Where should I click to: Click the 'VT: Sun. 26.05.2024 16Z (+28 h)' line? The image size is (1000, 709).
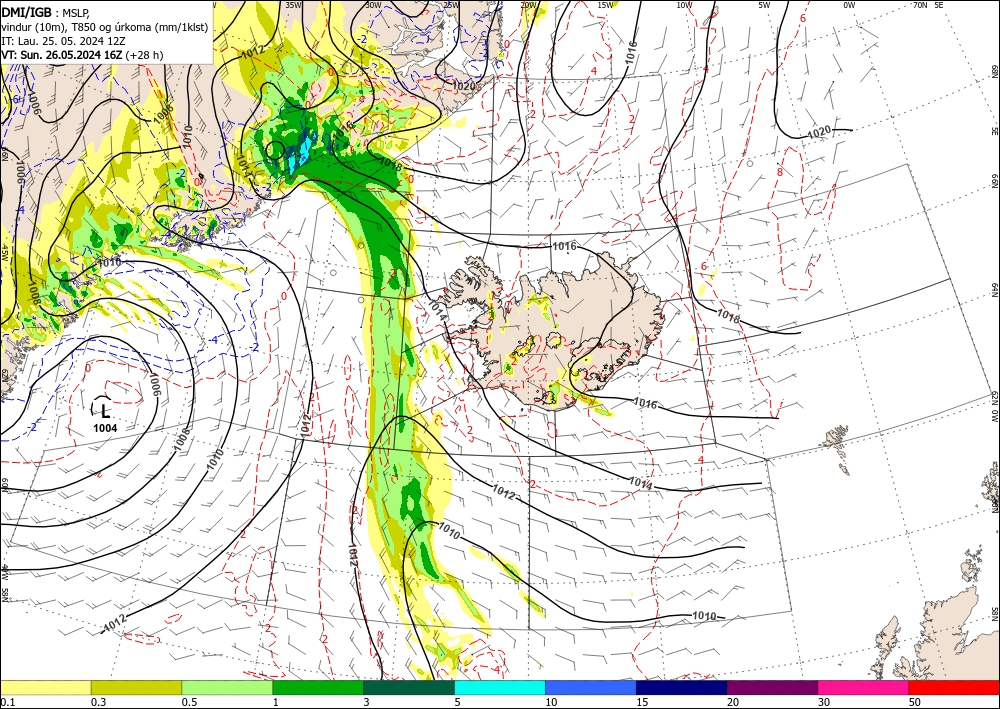pyautogui.click(x=82, y=55)
